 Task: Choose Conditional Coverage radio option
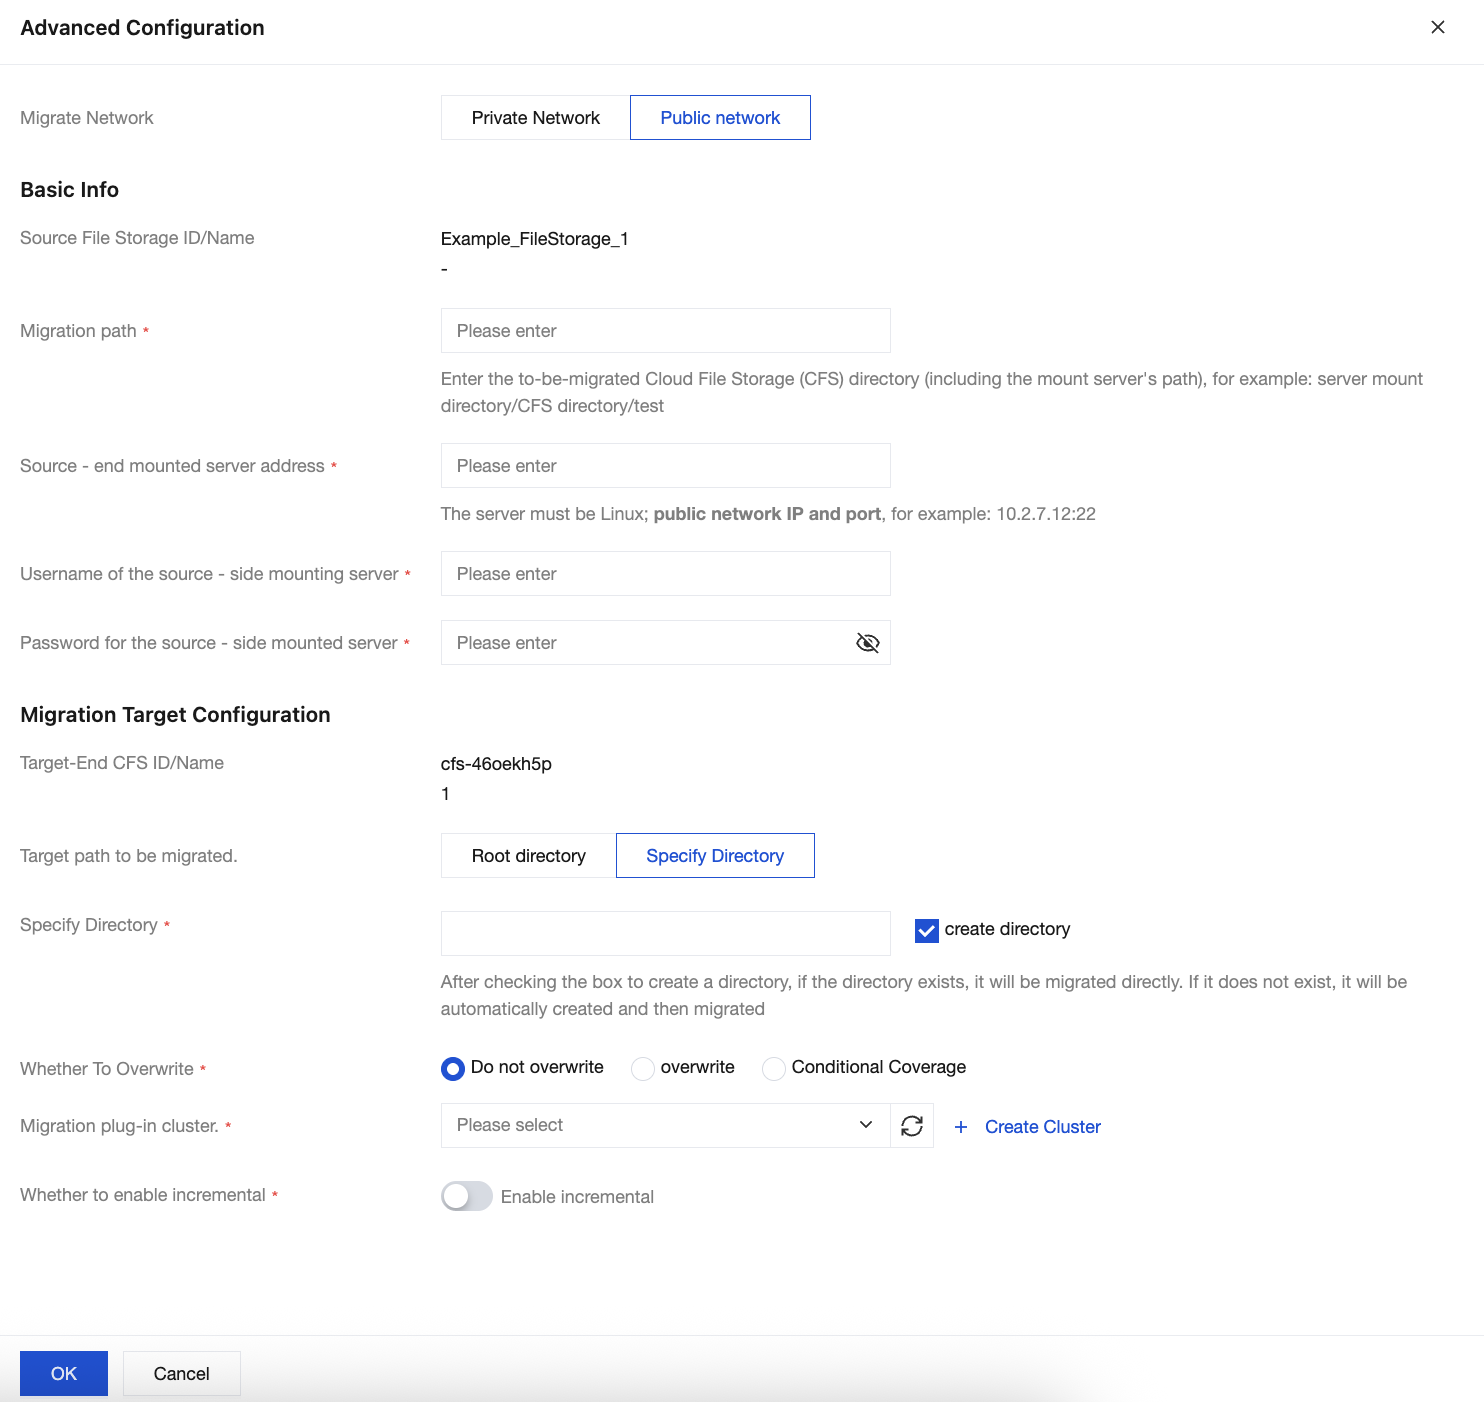[774, 1069]
